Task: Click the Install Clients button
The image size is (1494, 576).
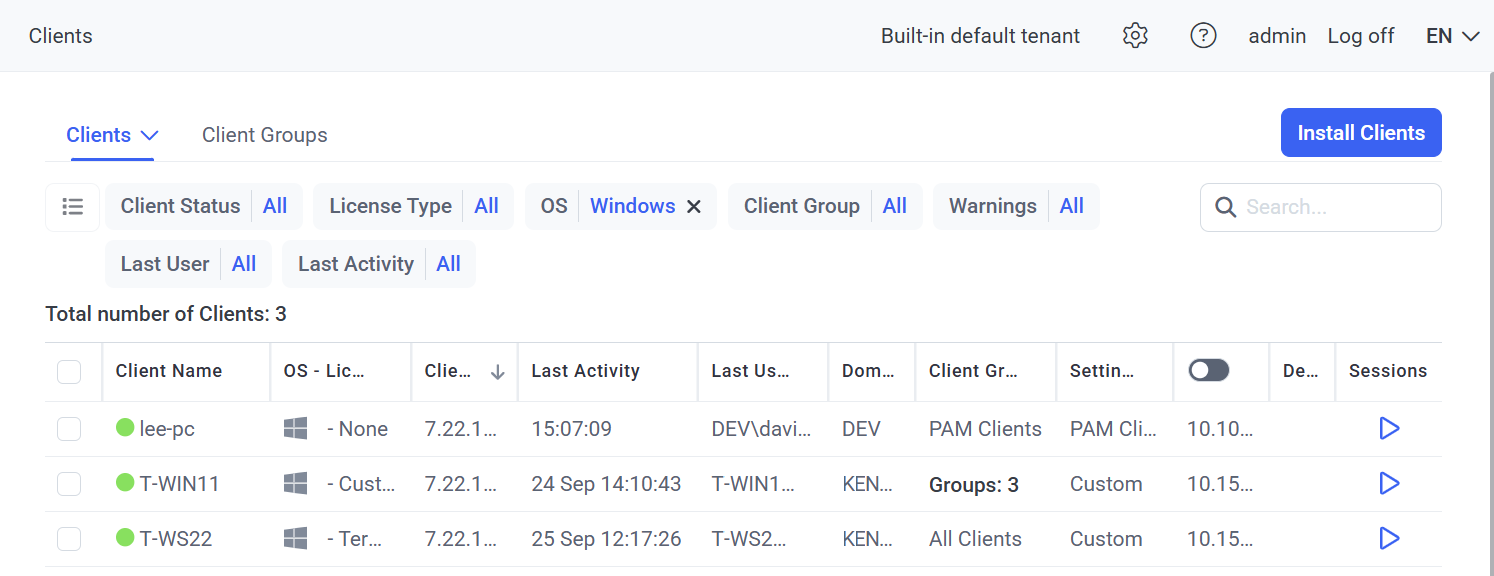Action: (x=1360, y=133)
